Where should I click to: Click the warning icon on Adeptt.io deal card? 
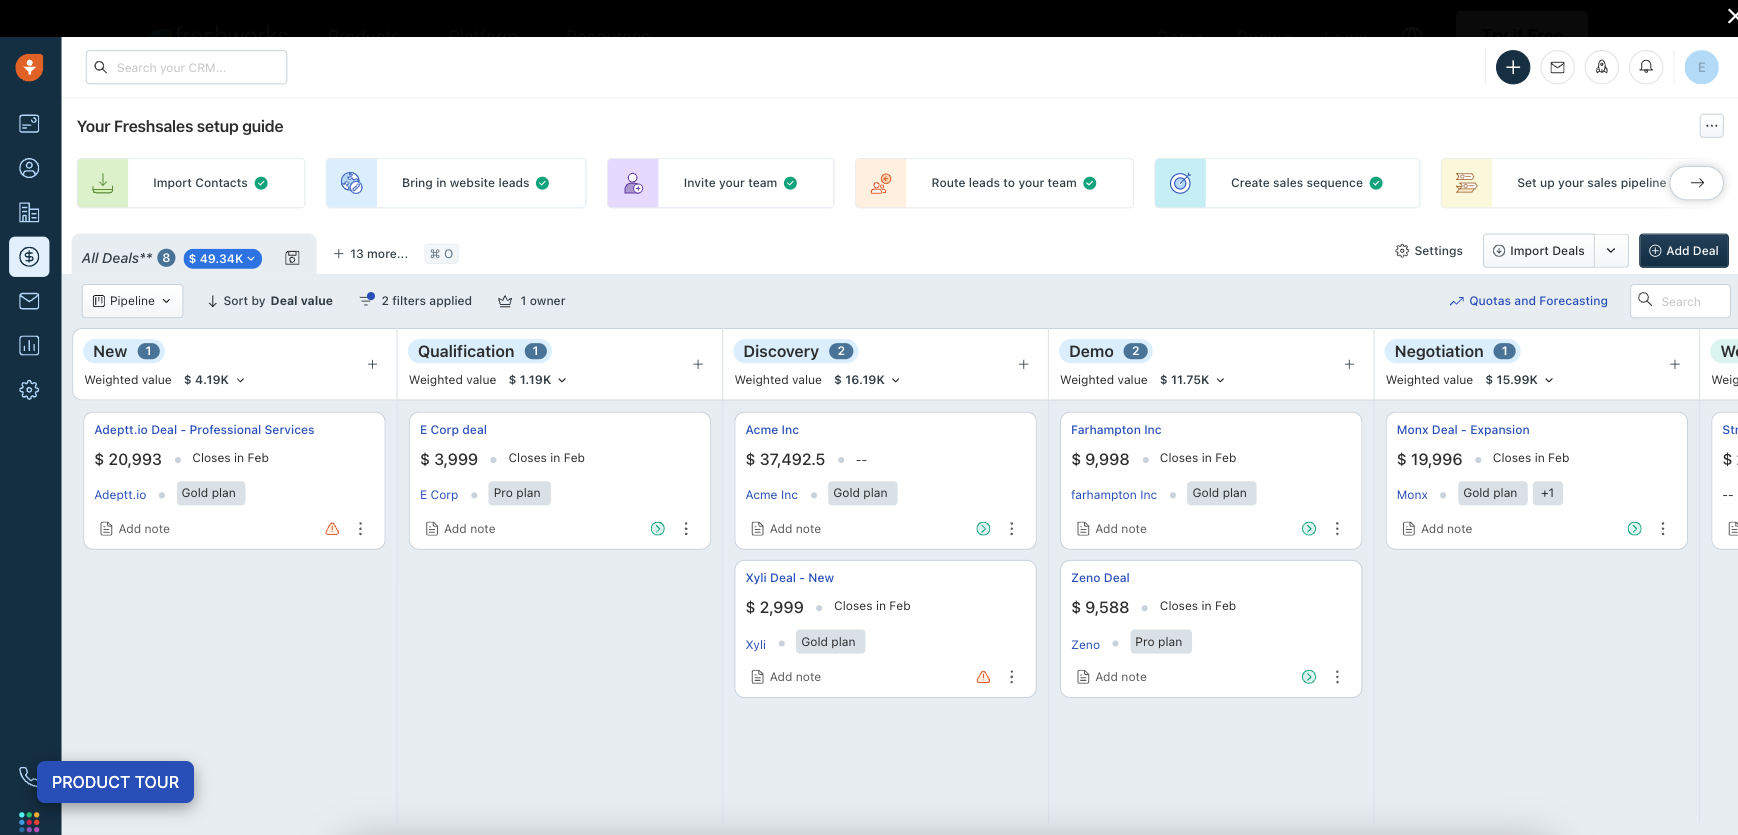click(332, 529)
